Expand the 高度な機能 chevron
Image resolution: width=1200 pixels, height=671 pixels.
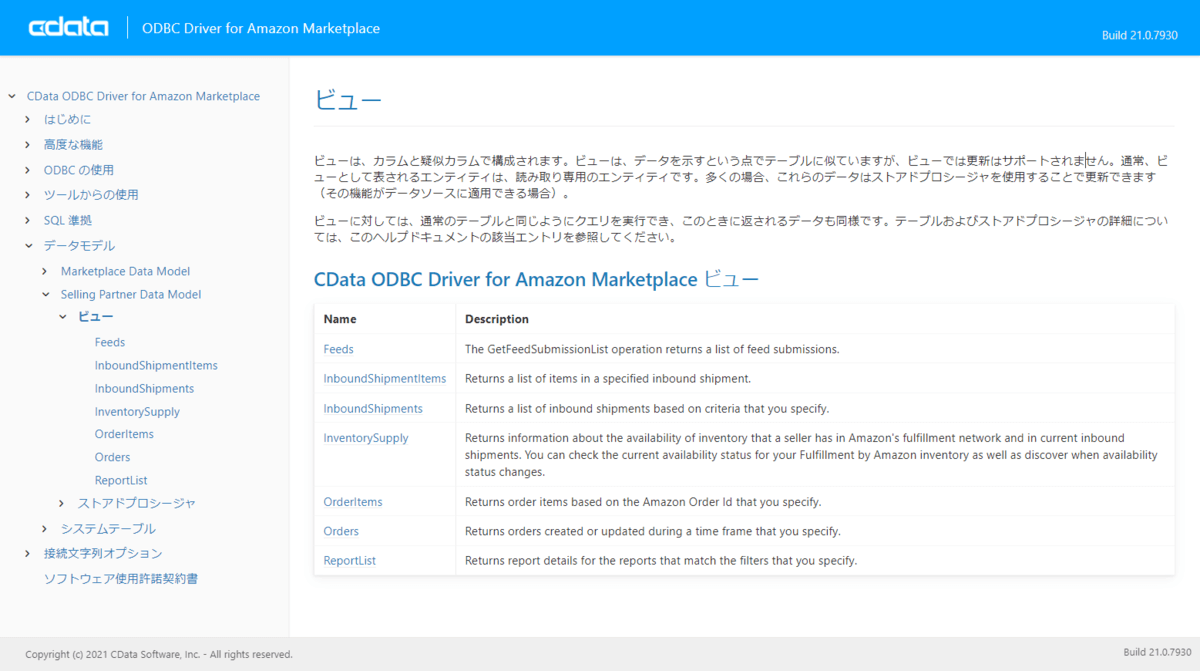click(x=28, y=145)
